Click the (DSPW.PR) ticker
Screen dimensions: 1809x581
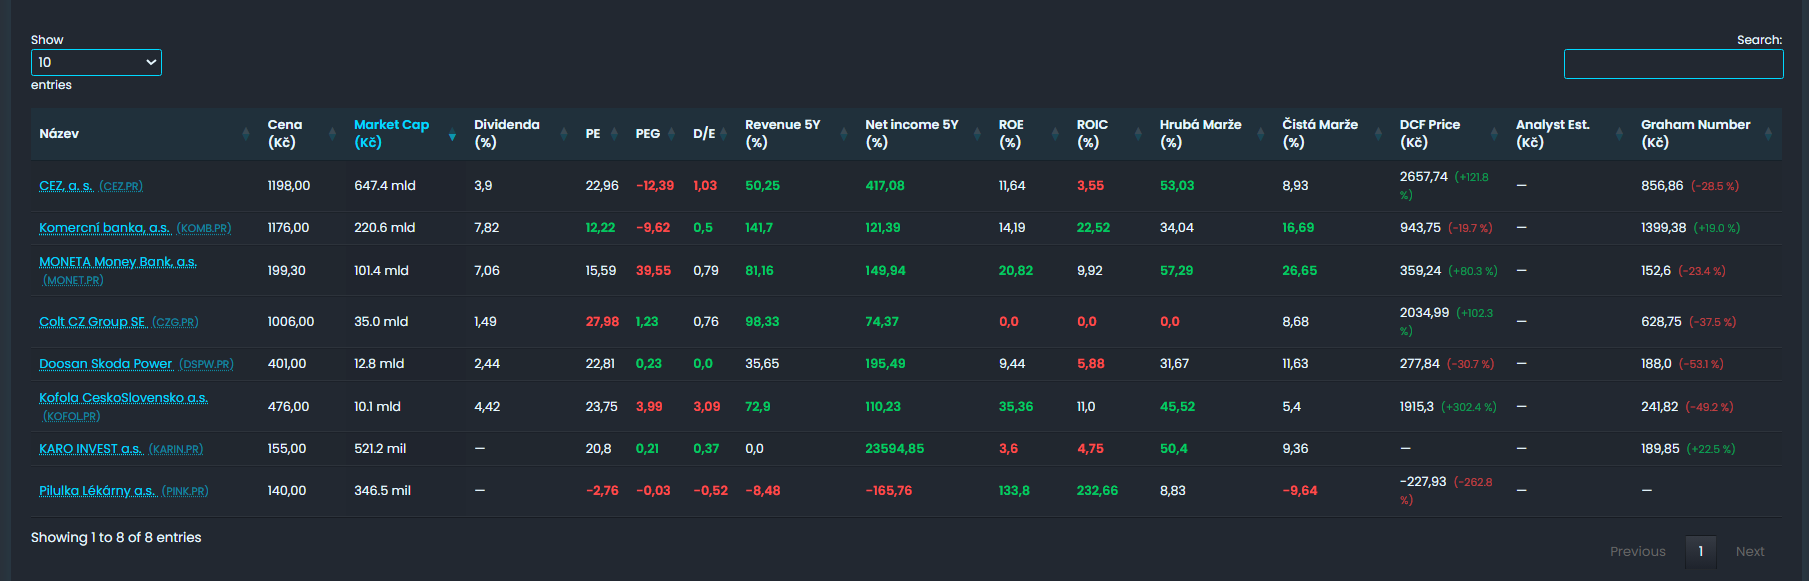click(x=206, y=365)
